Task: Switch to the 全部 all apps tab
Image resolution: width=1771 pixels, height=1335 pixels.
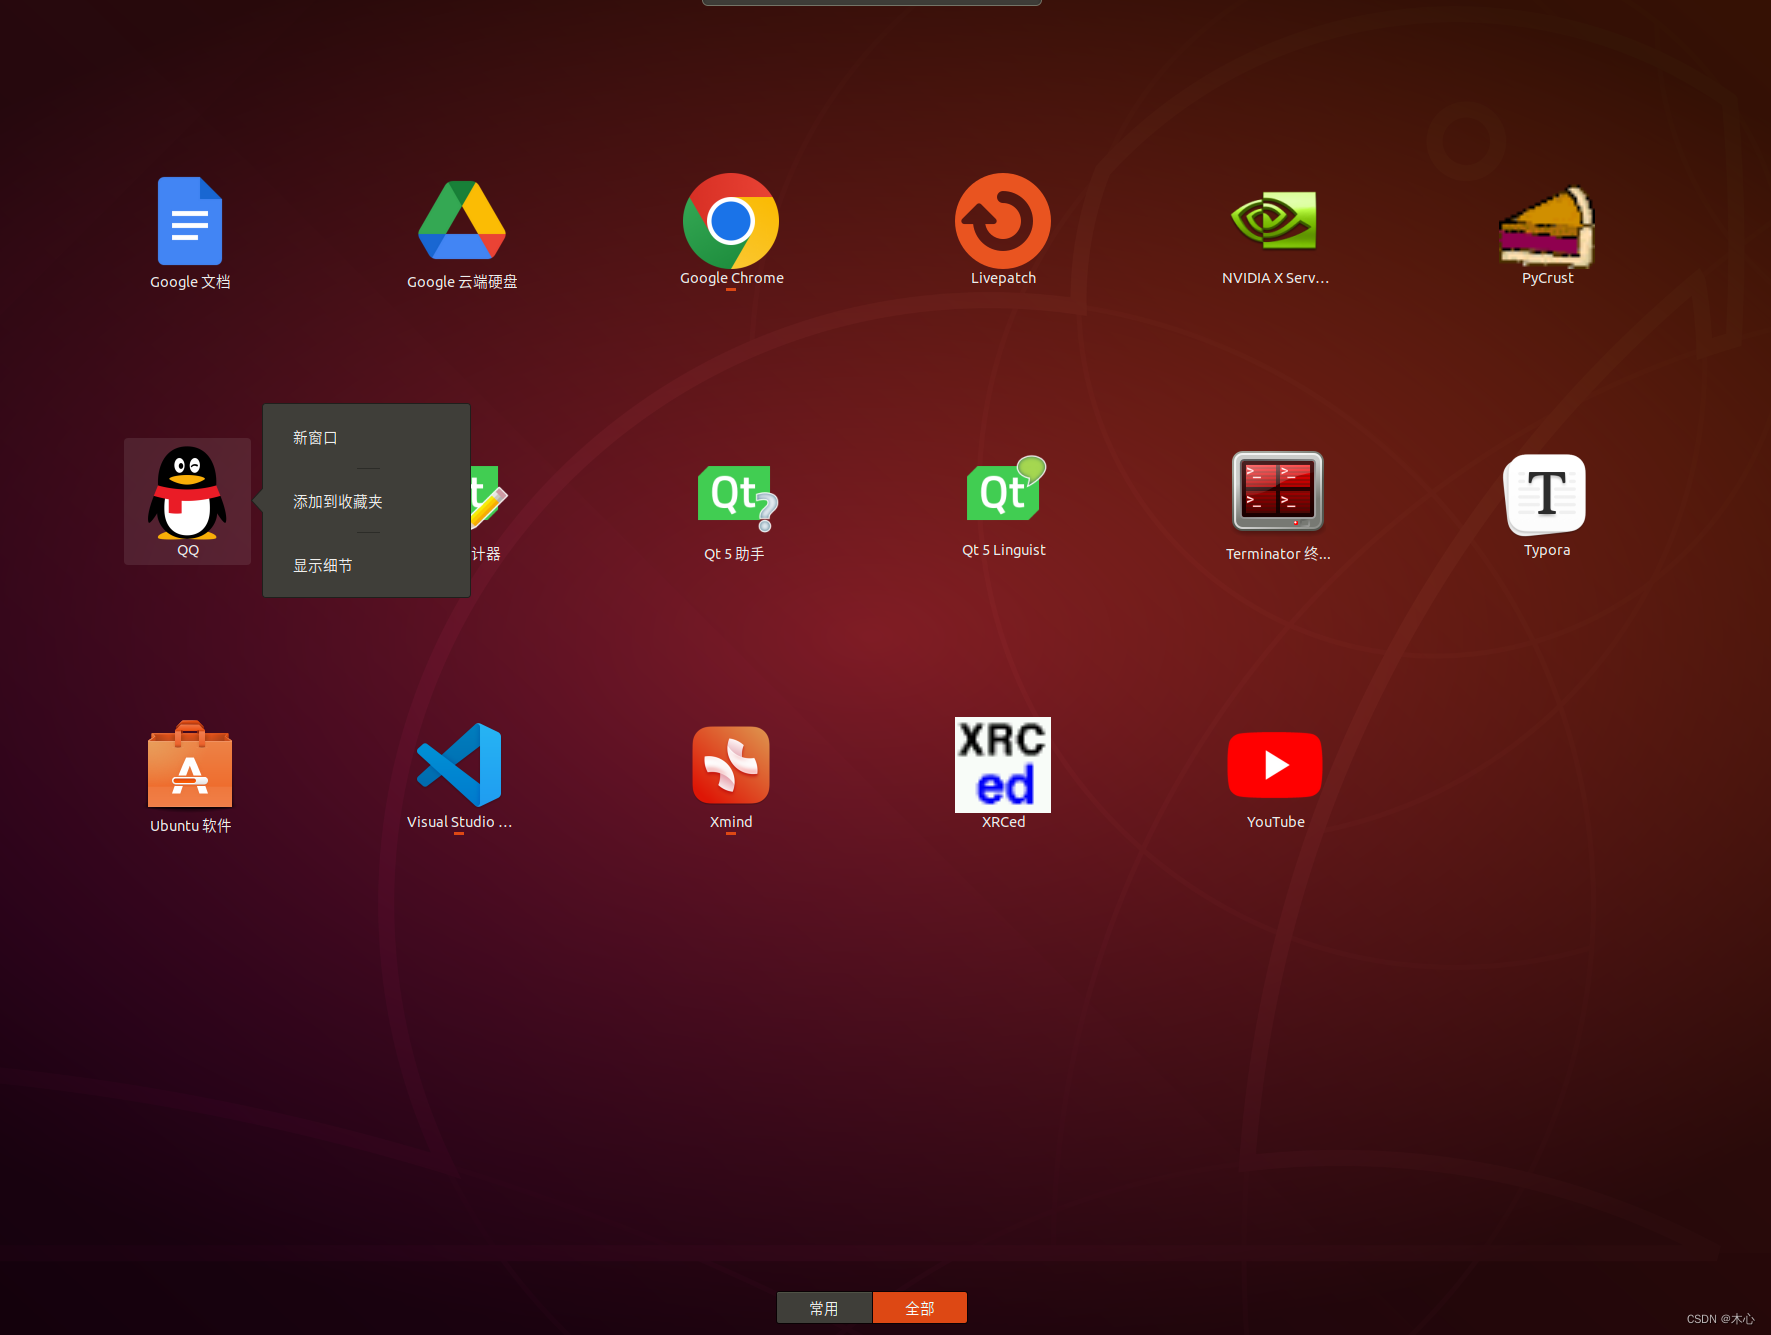Action: 920,1308
